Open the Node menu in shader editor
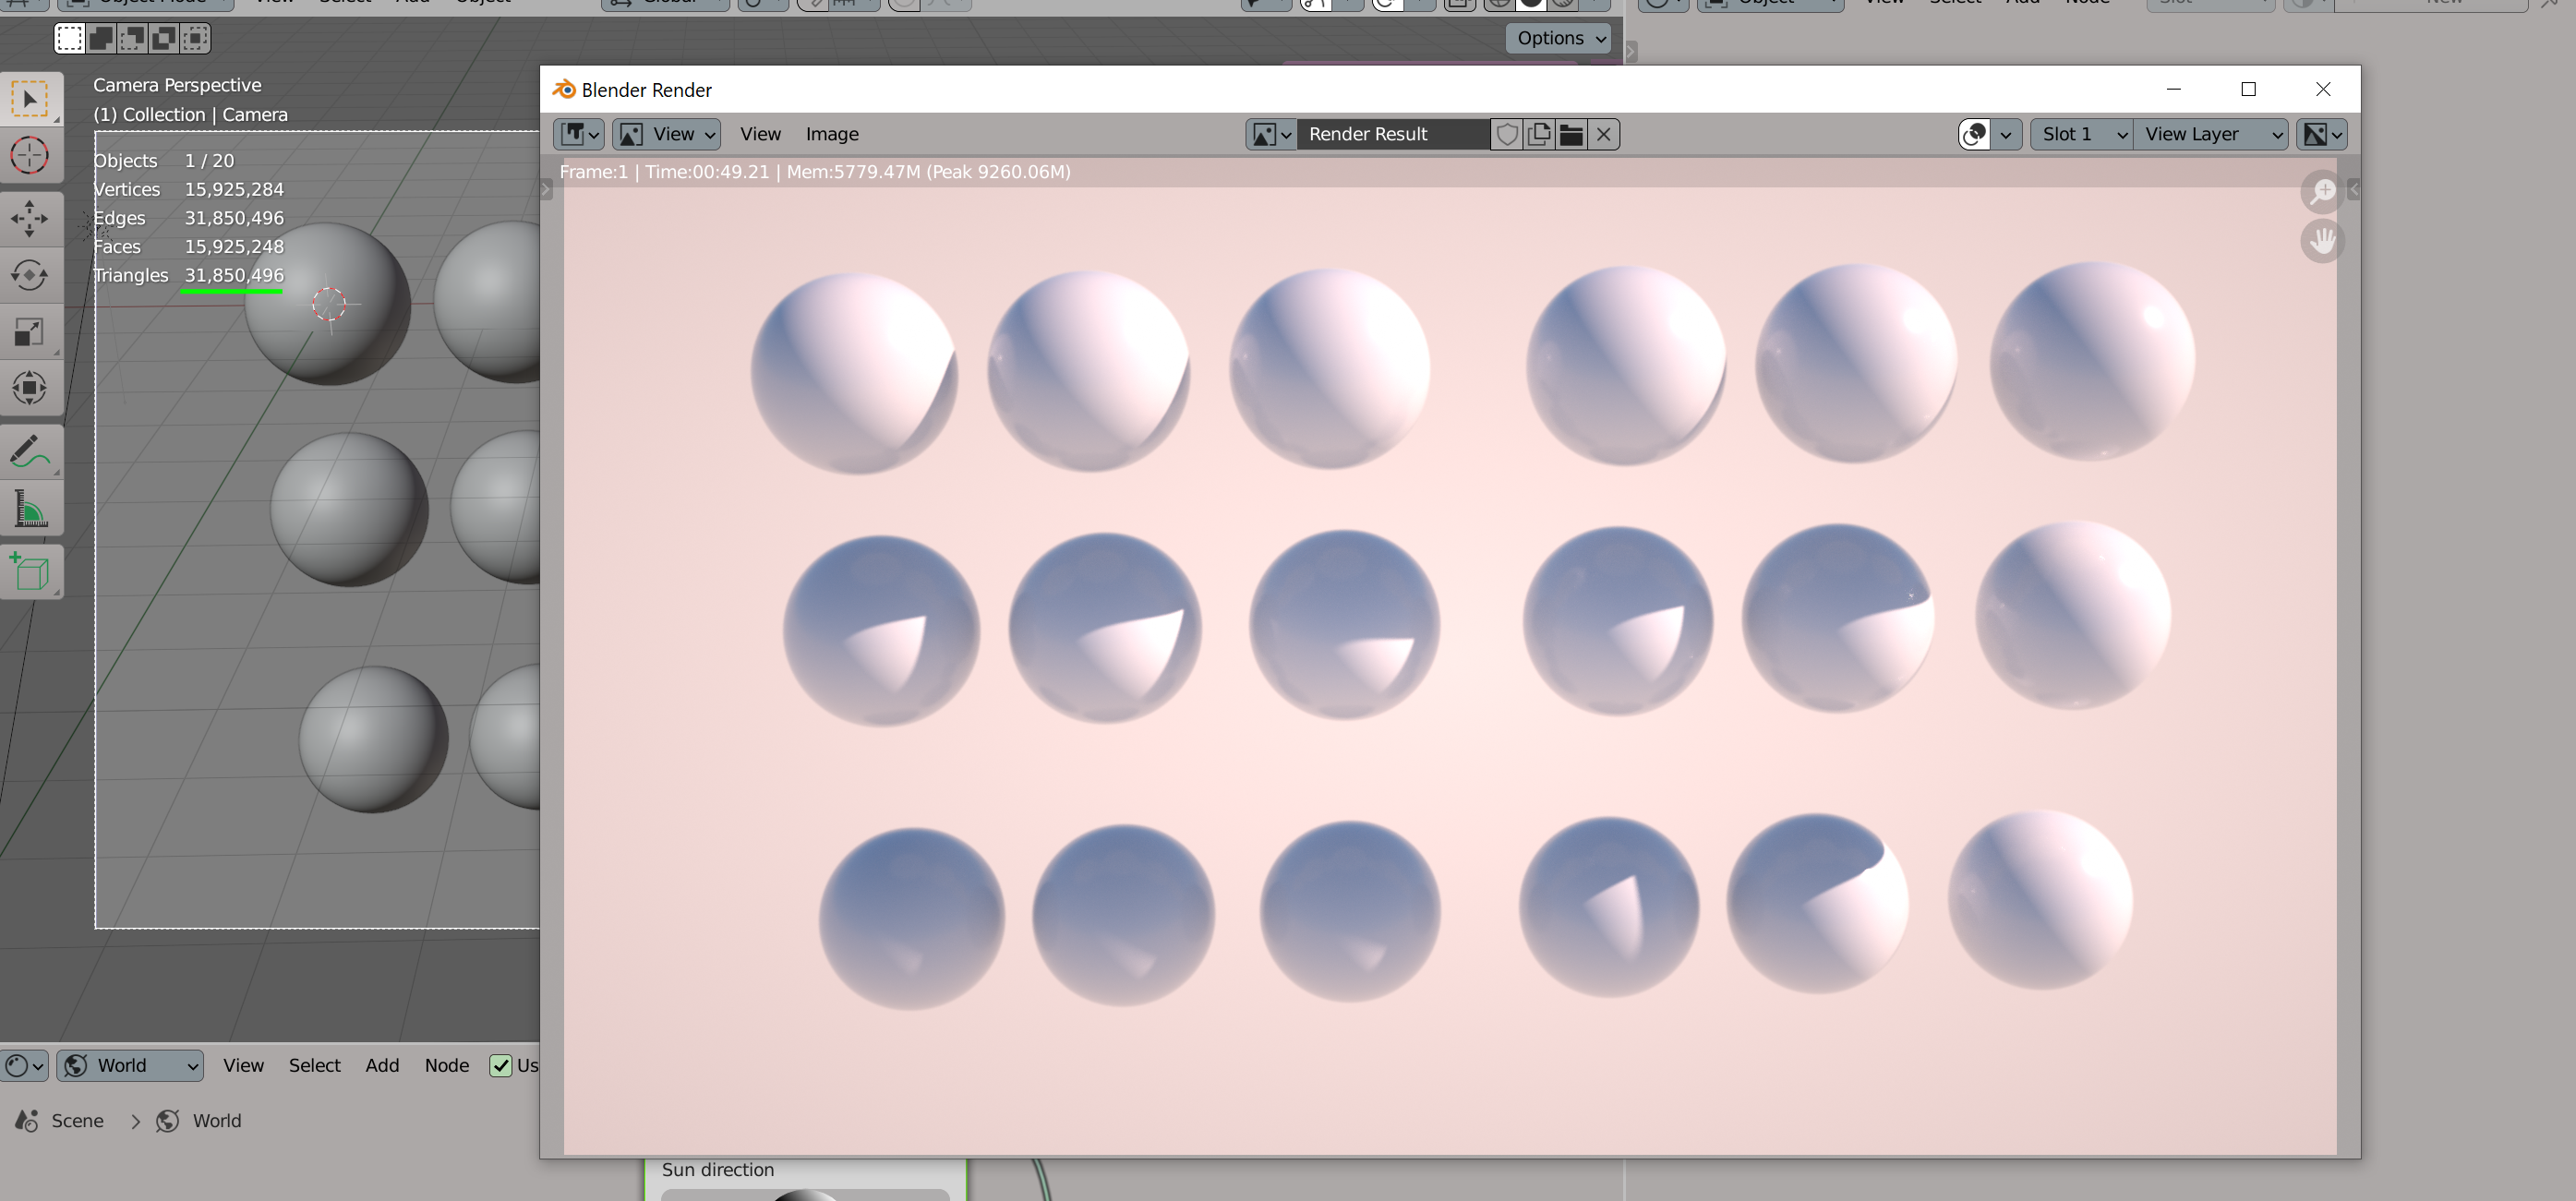The image size is (2576, 1201). pyautogui.click(x=446, y=1066)
